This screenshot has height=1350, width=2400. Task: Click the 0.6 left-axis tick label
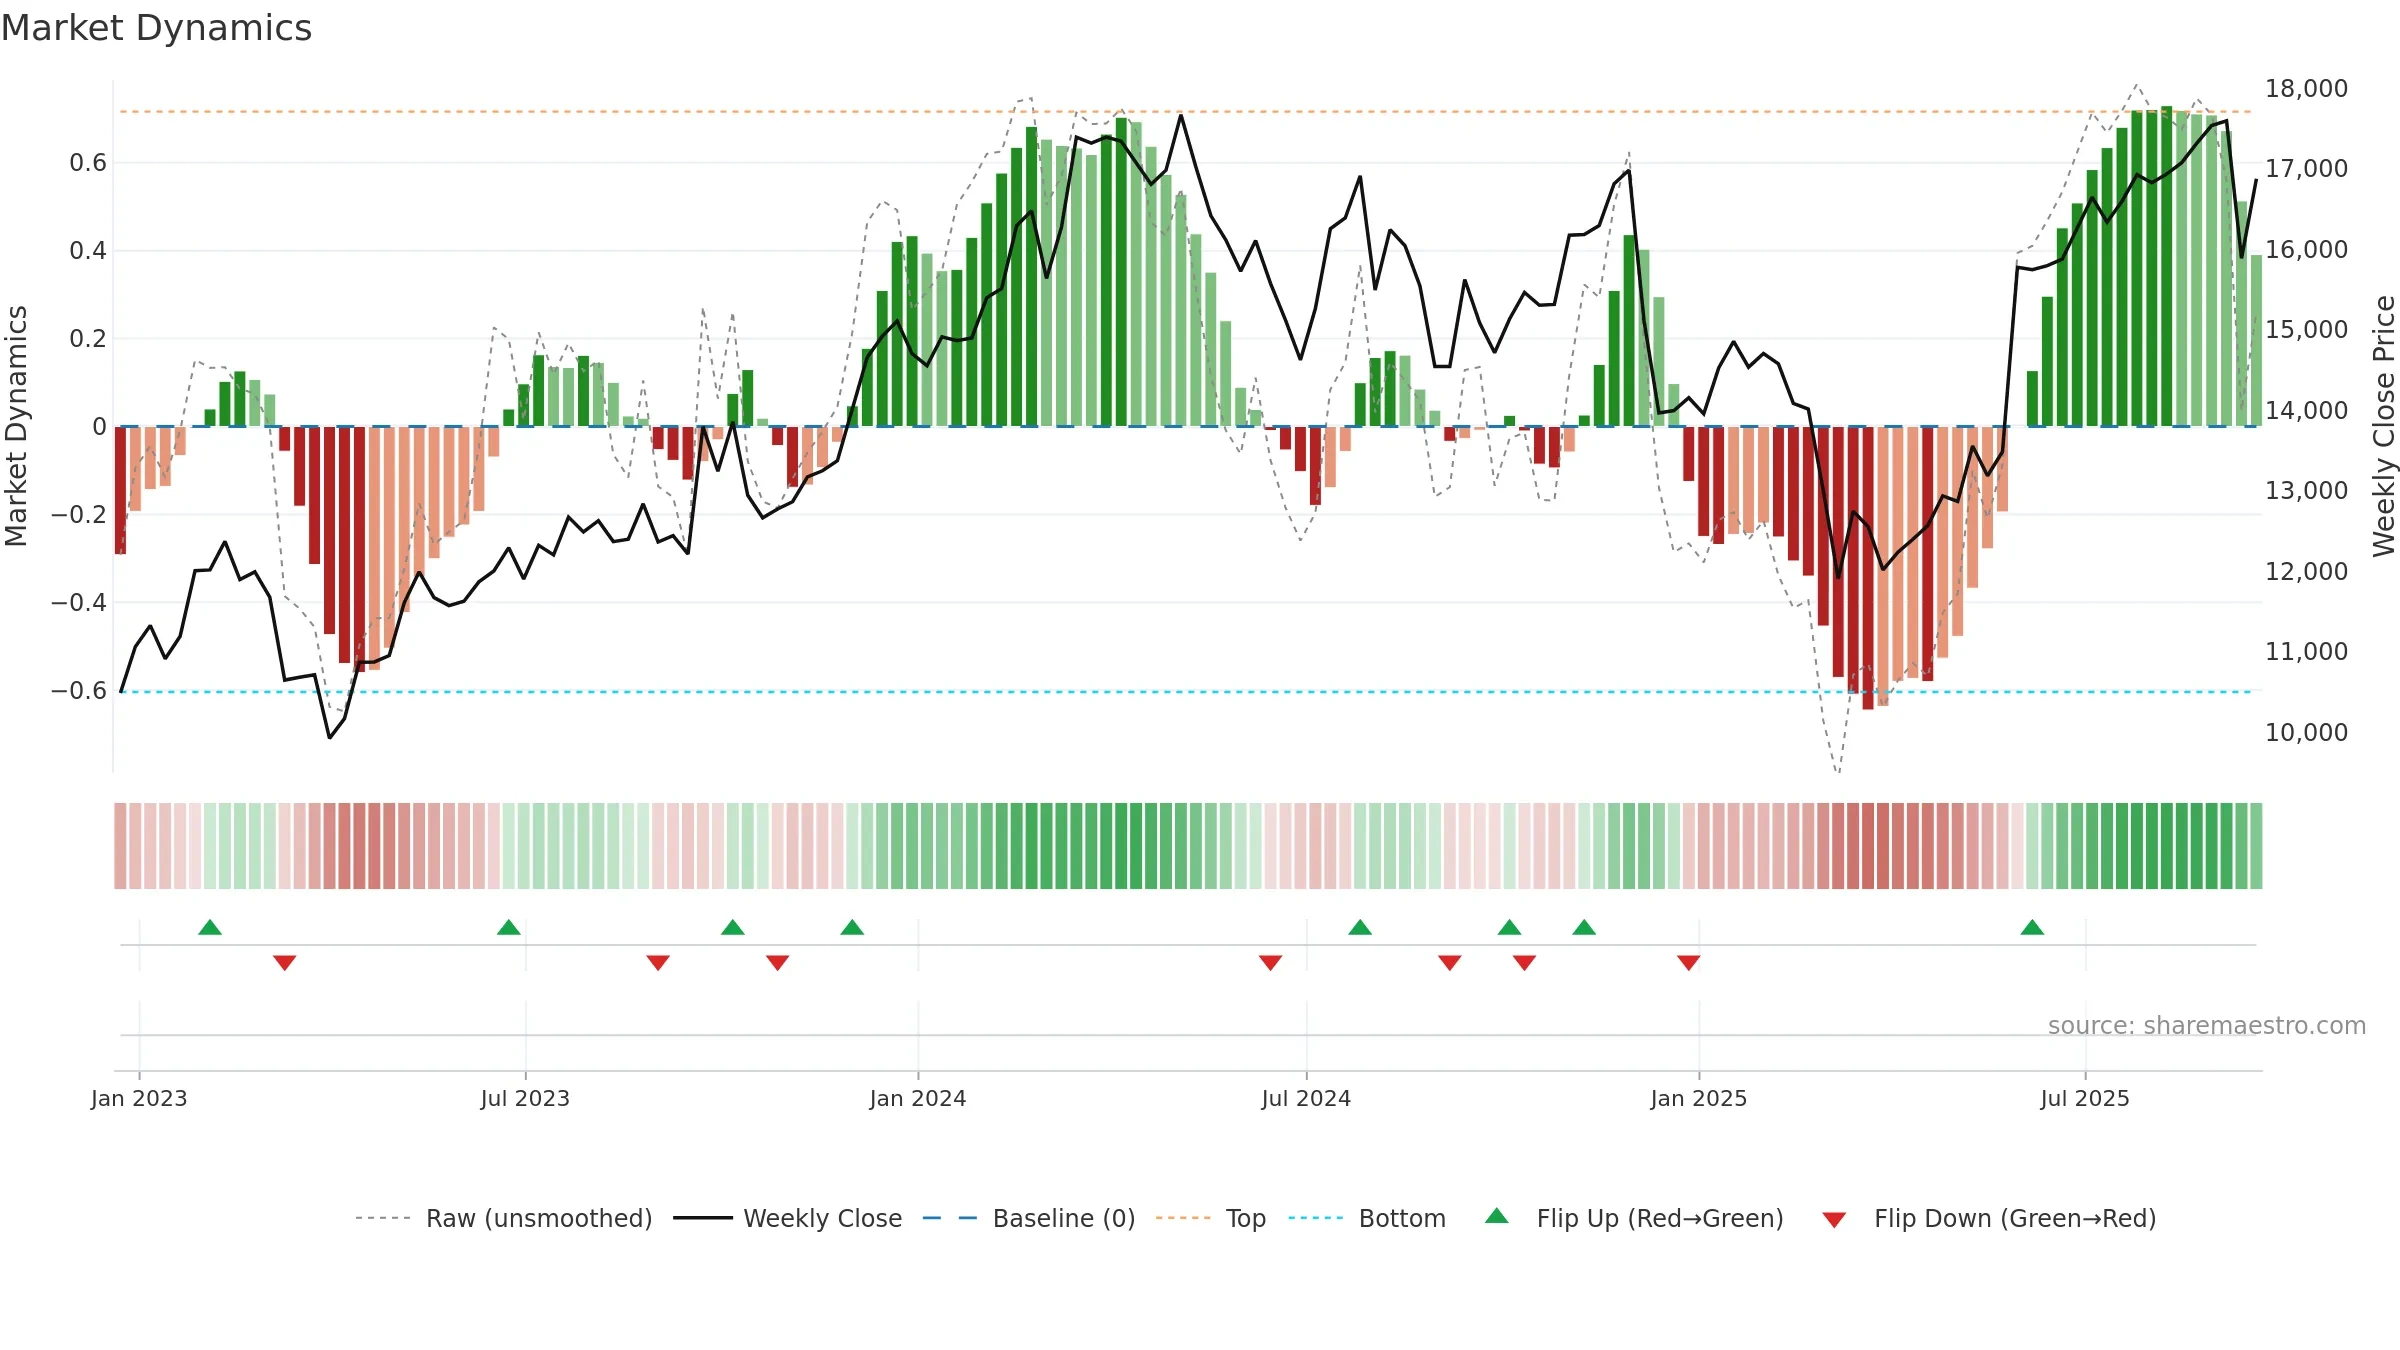point(88,163)
